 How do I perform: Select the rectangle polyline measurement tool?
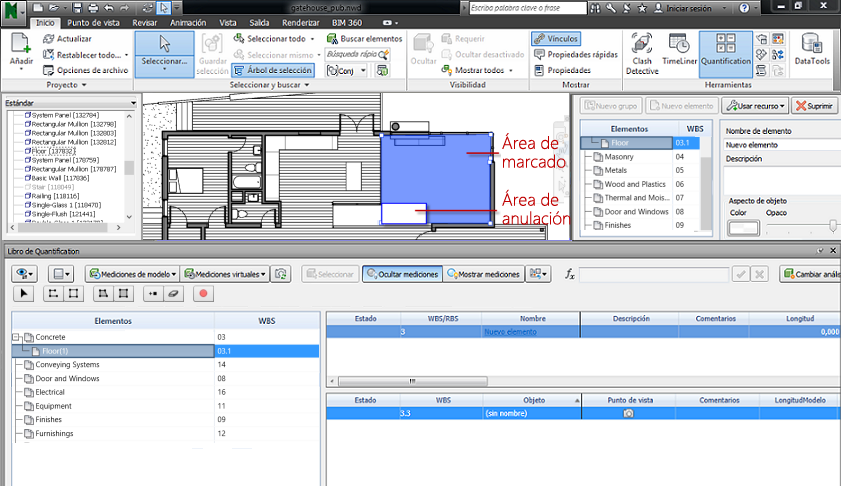click(73, 293)
